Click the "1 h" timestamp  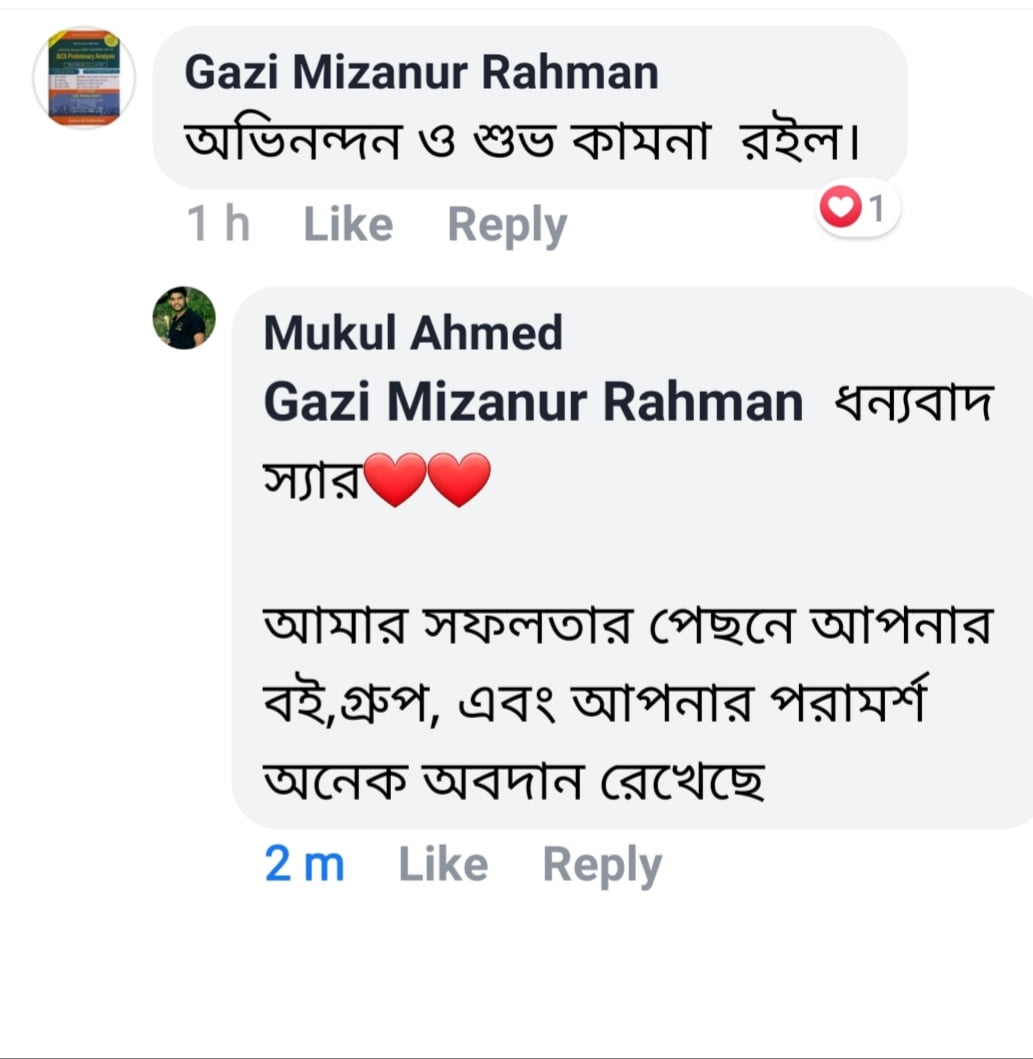pyautogui.click(x=218, y=225)
